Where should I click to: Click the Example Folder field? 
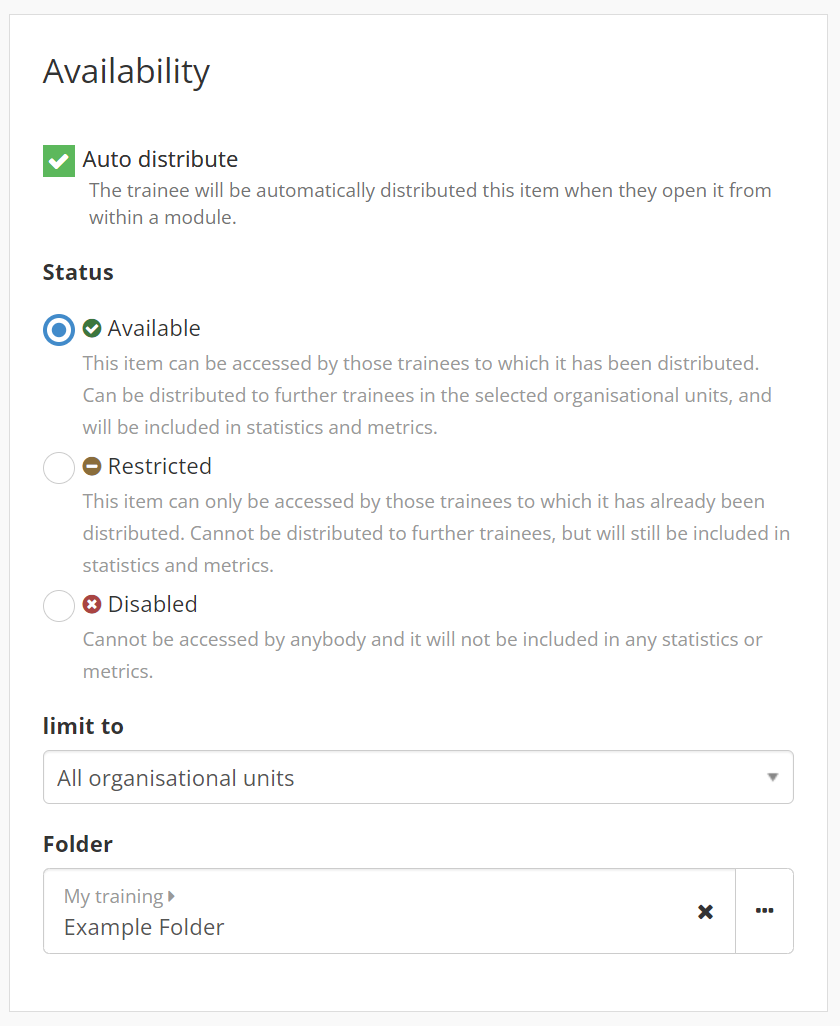(x=389, y=911)
